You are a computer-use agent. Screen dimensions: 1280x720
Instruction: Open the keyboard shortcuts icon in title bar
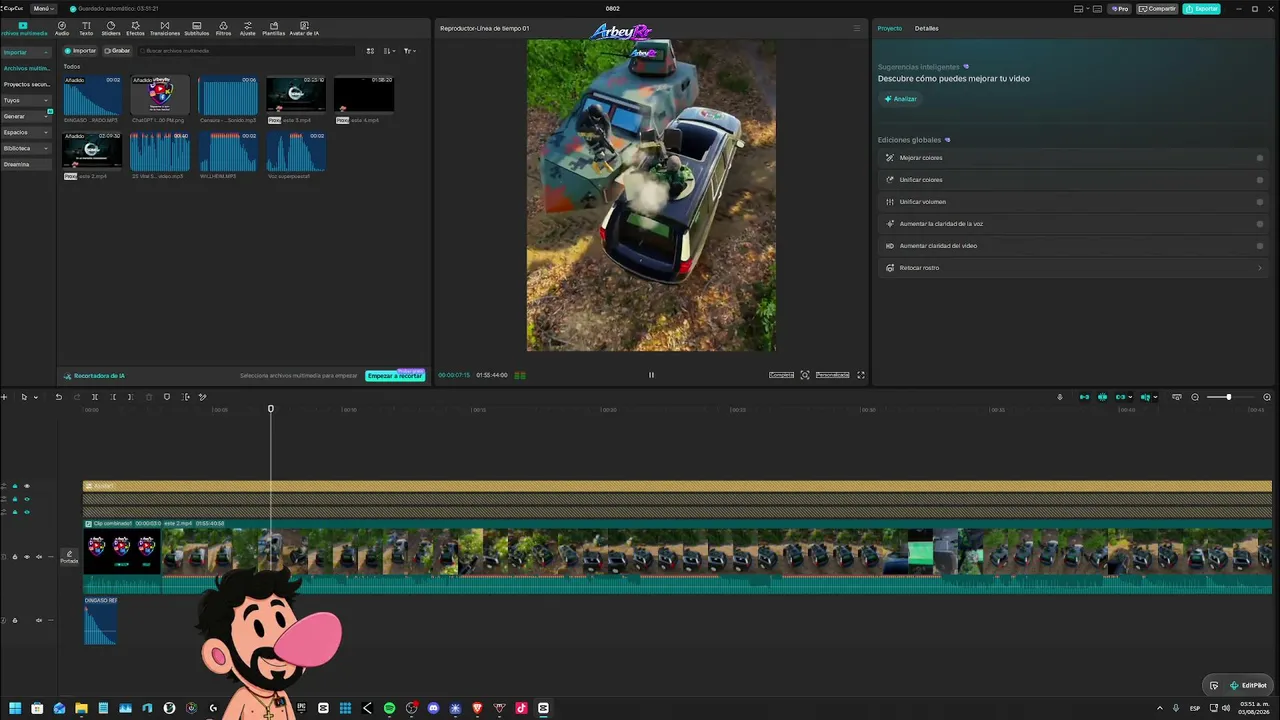1096,9
